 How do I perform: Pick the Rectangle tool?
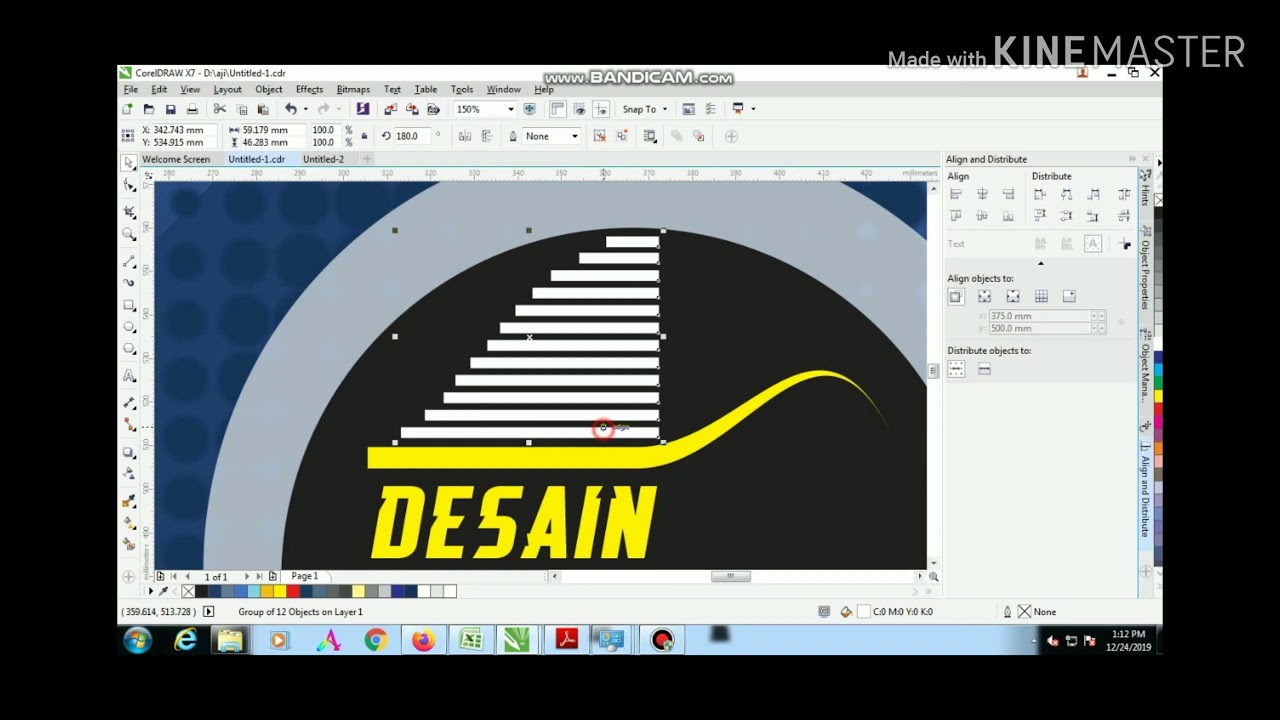click(129, 305)
